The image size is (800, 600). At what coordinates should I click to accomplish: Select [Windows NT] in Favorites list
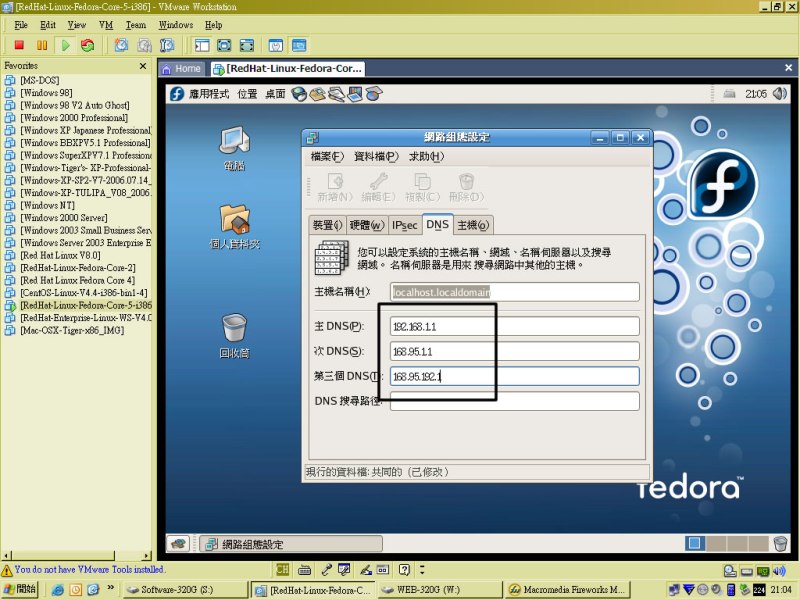pyautogui.click(x=47, y=205)
